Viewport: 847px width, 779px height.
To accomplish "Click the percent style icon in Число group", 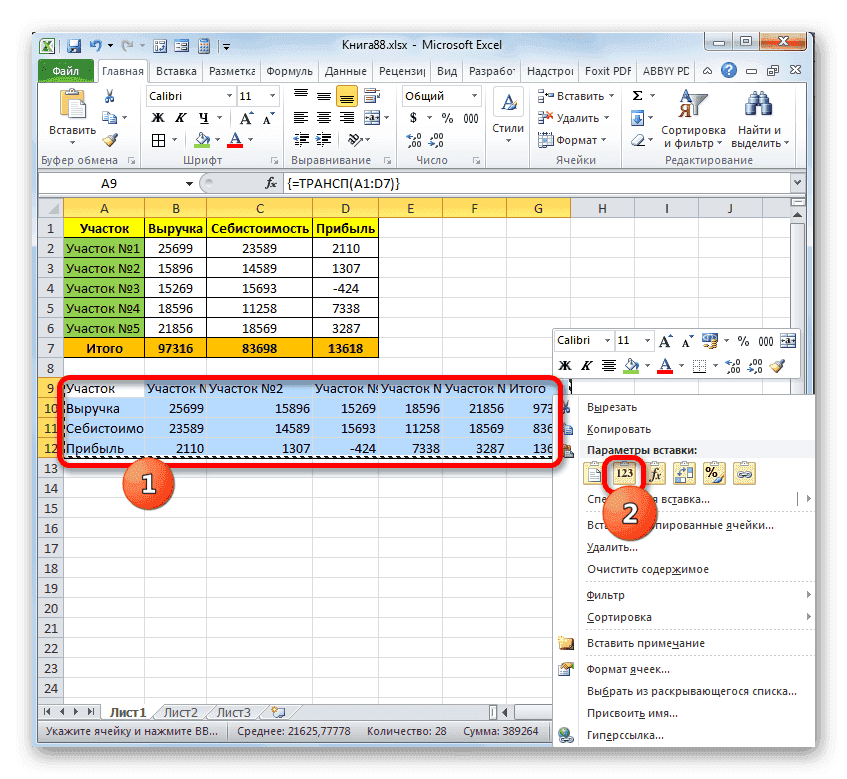I will (x=447, y=118).
